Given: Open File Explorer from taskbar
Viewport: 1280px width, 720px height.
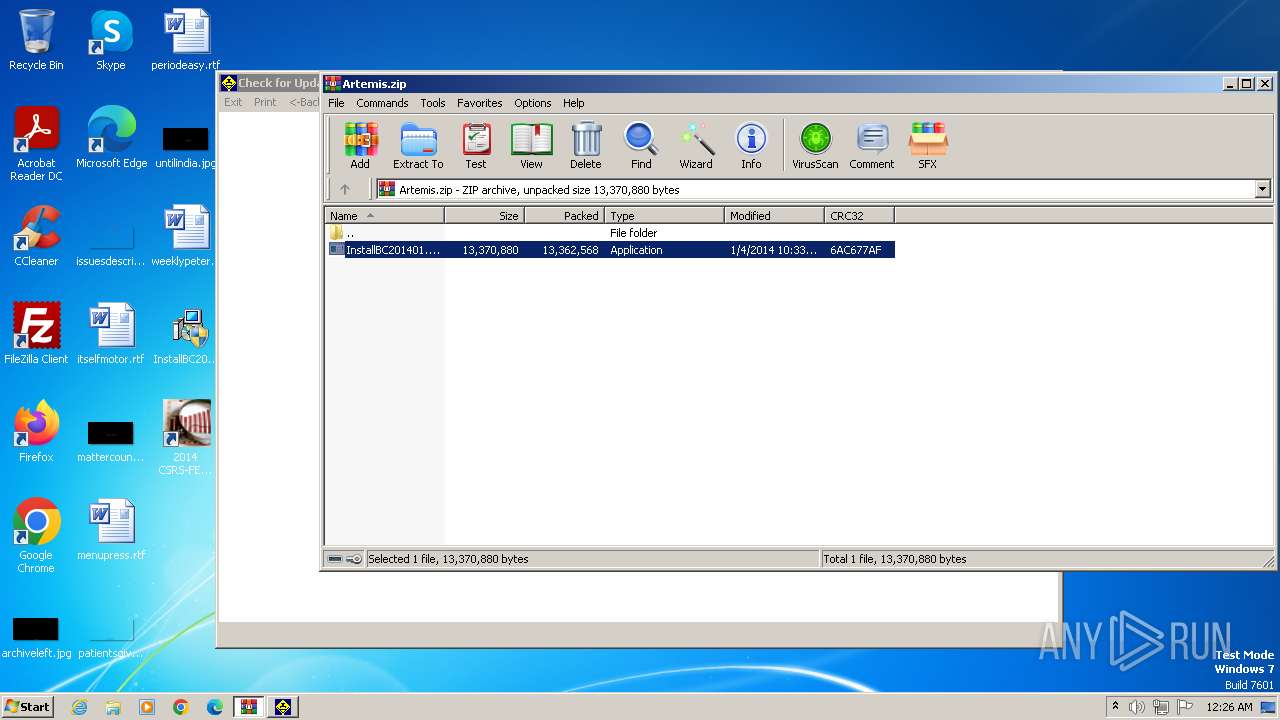Looking at the screenshot, I should (x=113, y=707).
